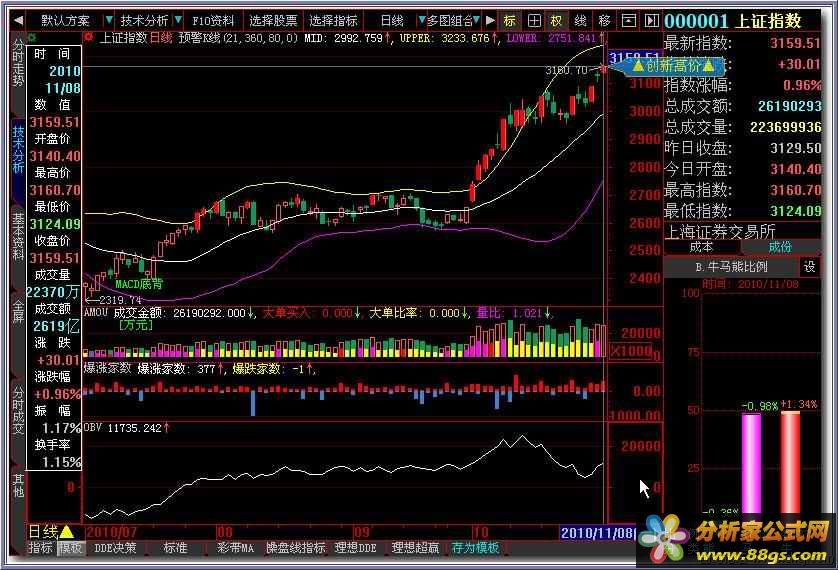
Task: Click the 2010/07 timeline label
Action: point(111,532)
